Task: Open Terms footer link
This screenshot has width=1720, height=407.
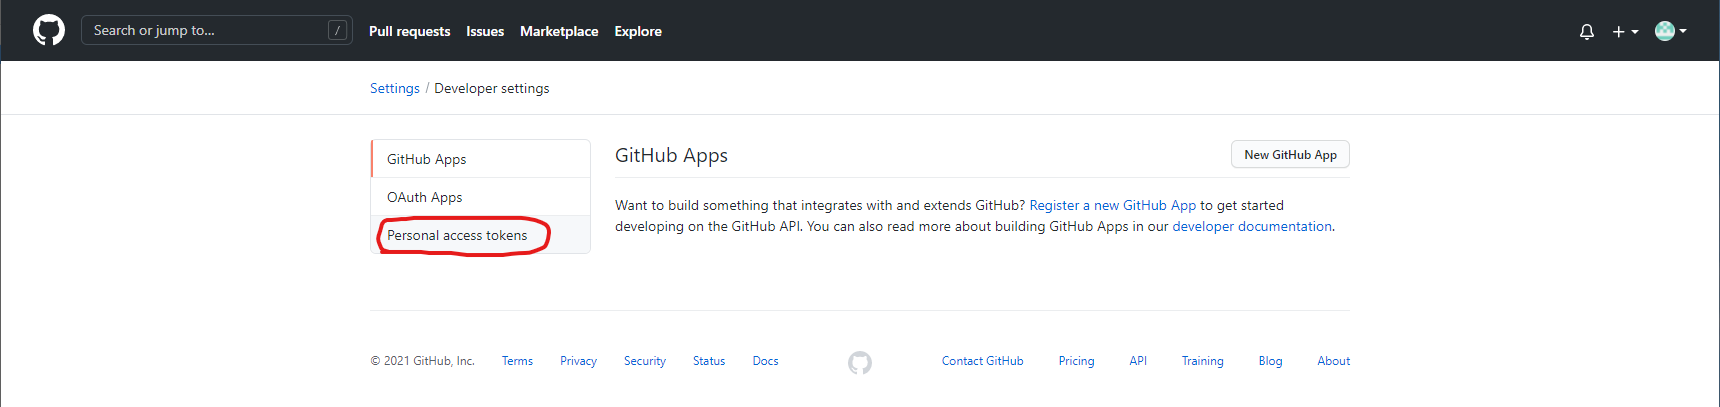Action: coord(517,361)
